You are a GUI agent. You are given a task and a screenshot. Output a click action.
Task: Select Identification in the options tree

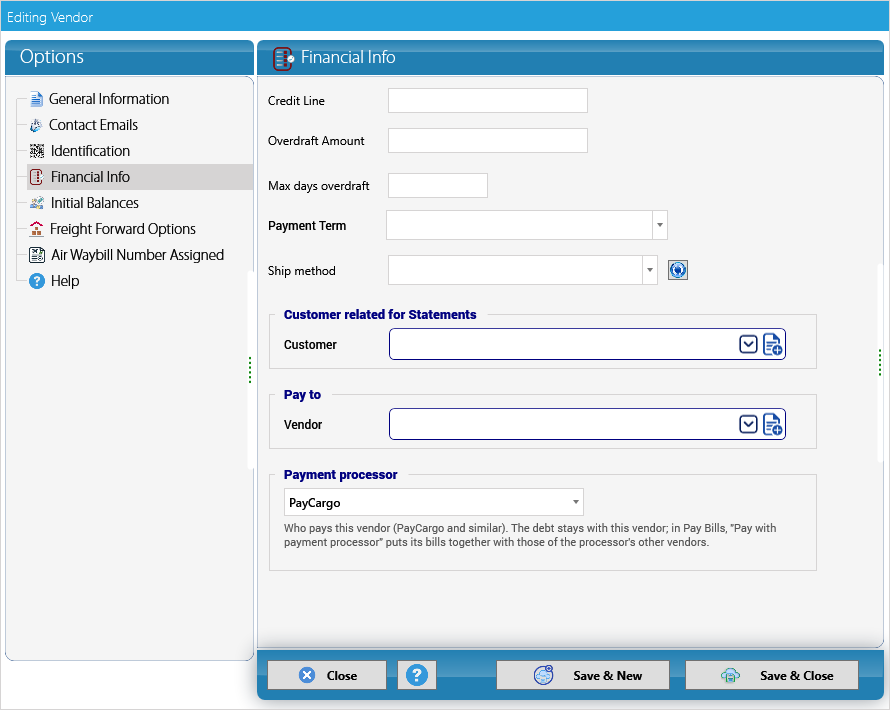90,151
